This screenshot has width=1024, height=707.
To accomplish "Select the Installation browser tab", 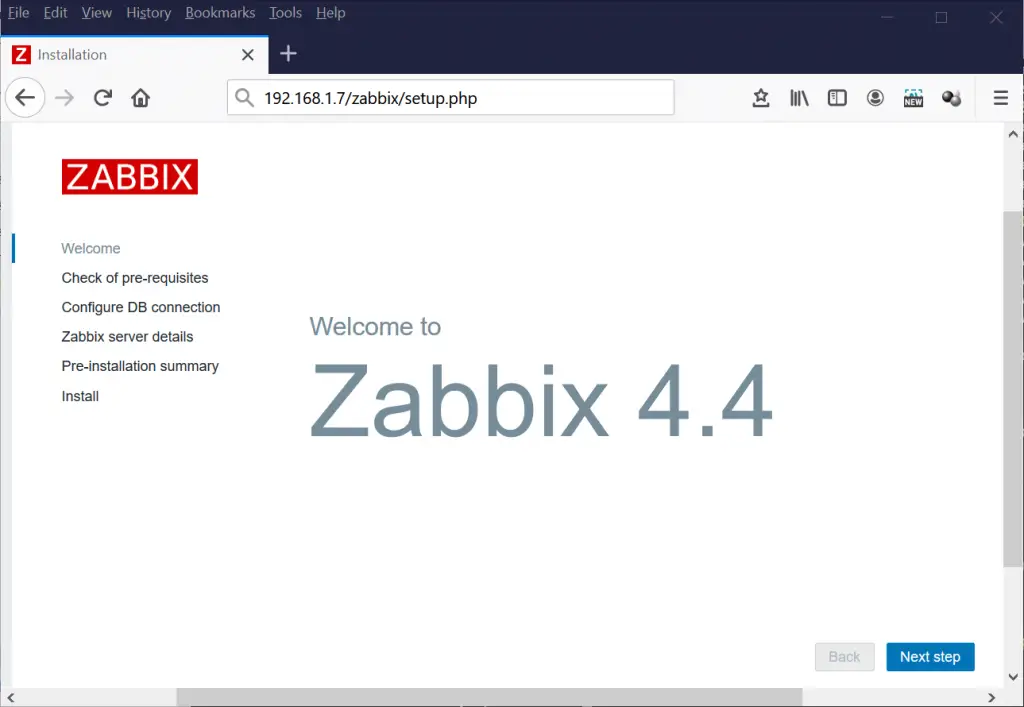I will 134,55.
